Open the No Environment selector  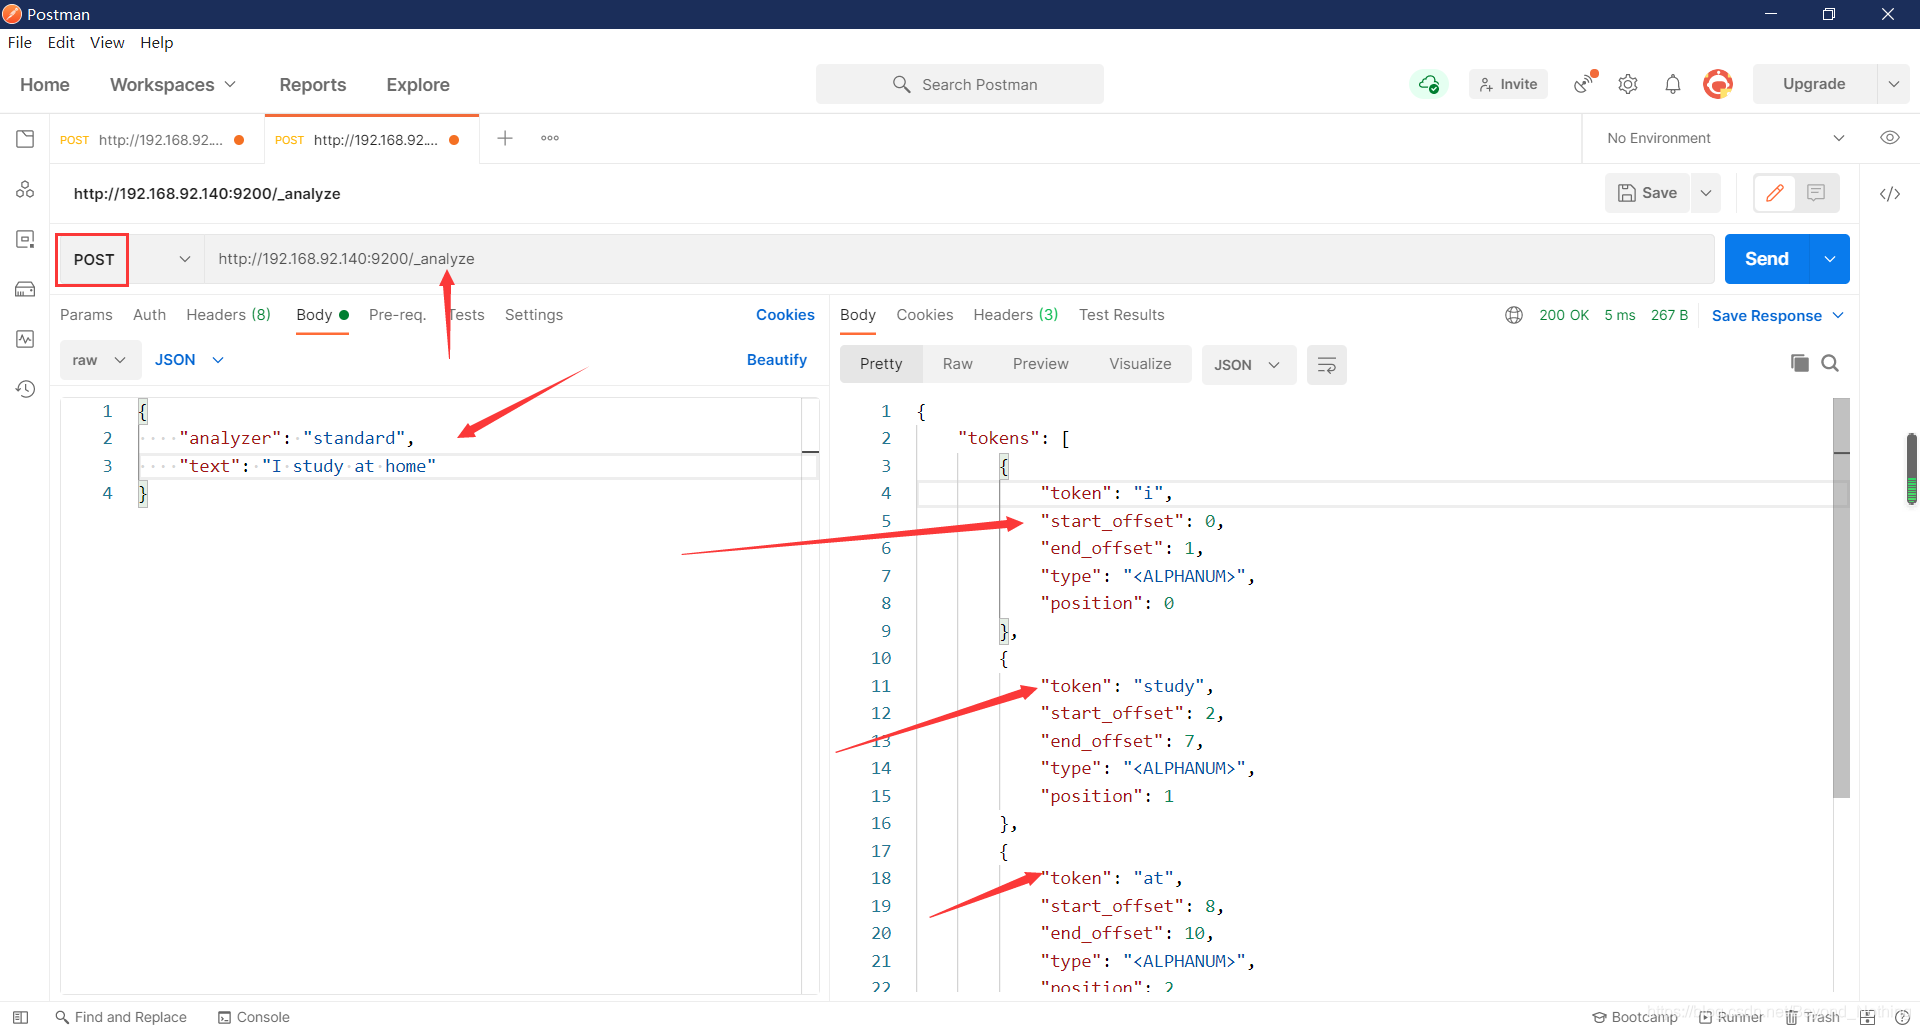click(x=1725, y=138)
